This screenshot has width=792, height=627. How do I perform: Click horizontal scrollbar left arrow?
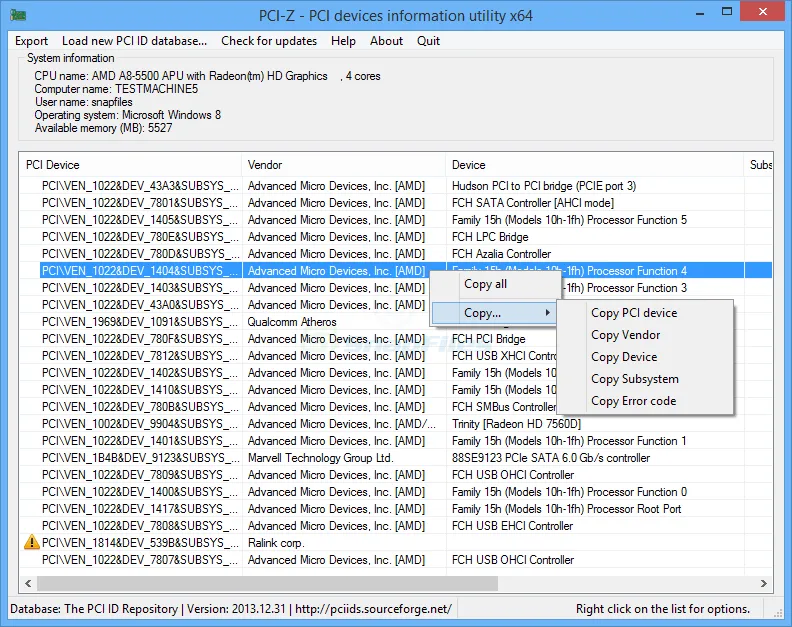[28, 584]
